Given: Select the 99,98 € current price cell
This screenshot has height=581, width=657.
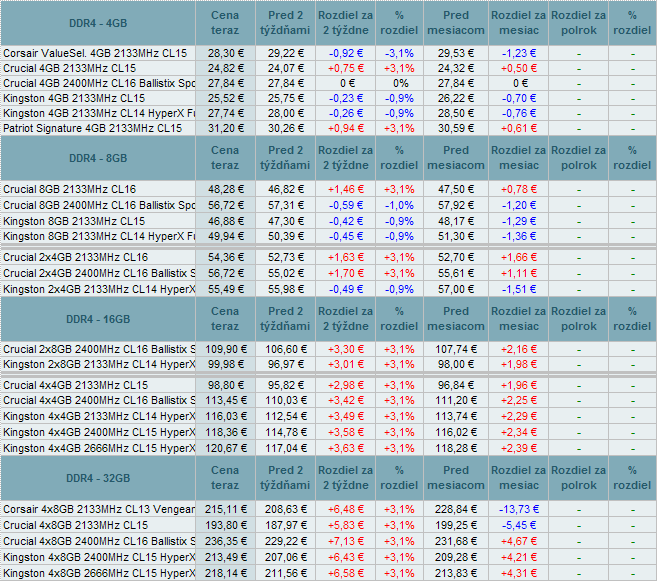Looking at the screenshot, I should [x=225, y=364].
